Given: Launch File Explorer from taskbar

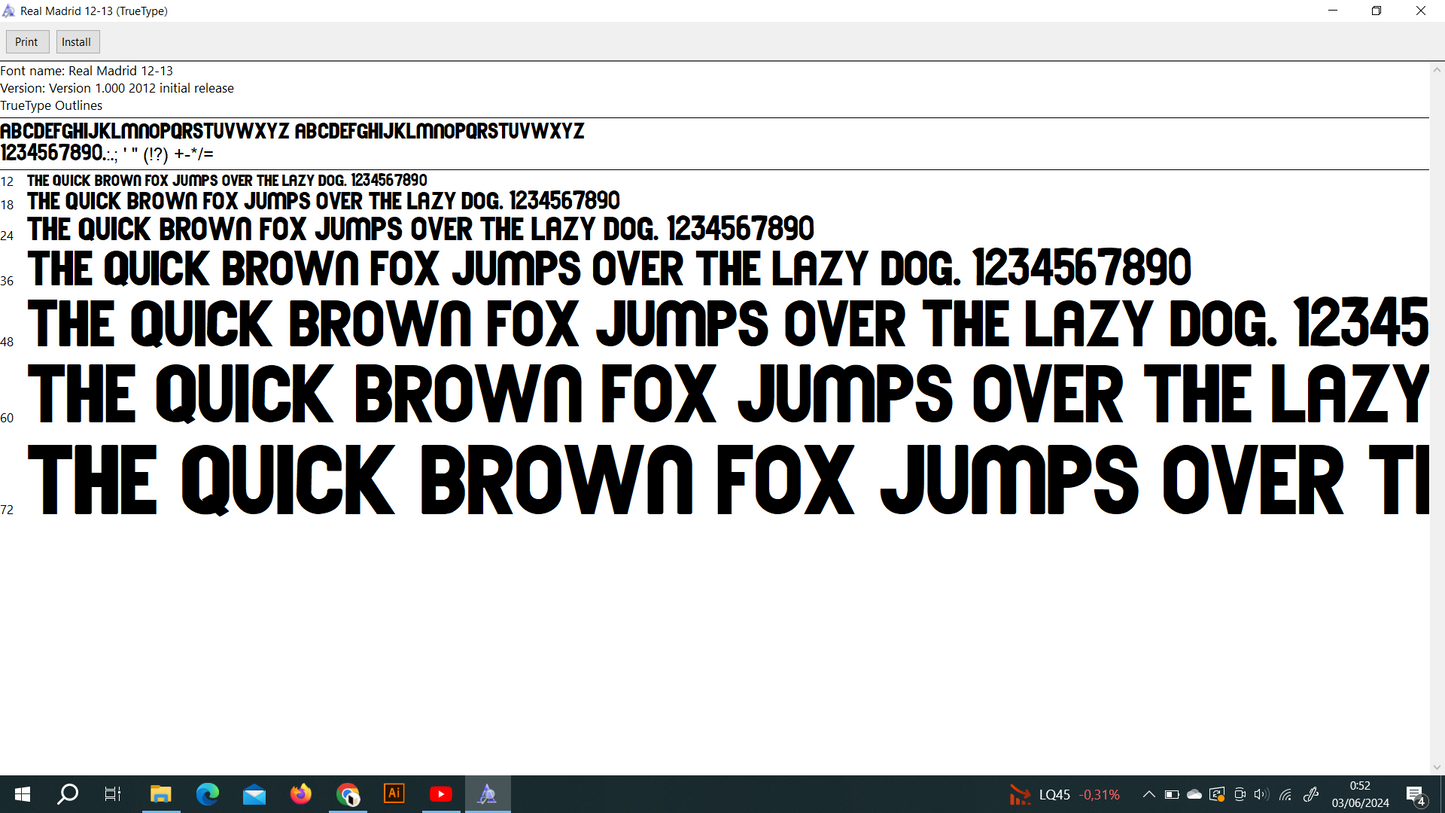Looking at the screenshot, I should tap(161, 795).
